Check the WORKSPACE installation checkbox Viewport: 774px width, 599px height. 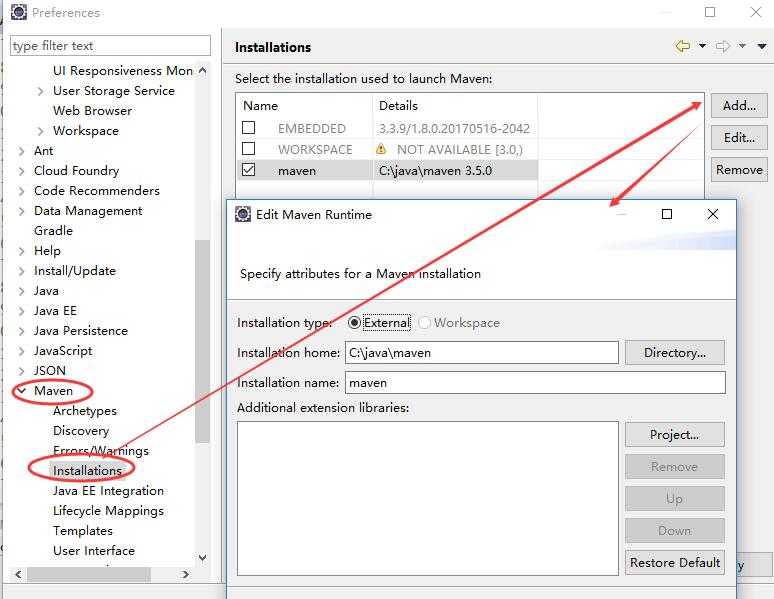(248, 149)
